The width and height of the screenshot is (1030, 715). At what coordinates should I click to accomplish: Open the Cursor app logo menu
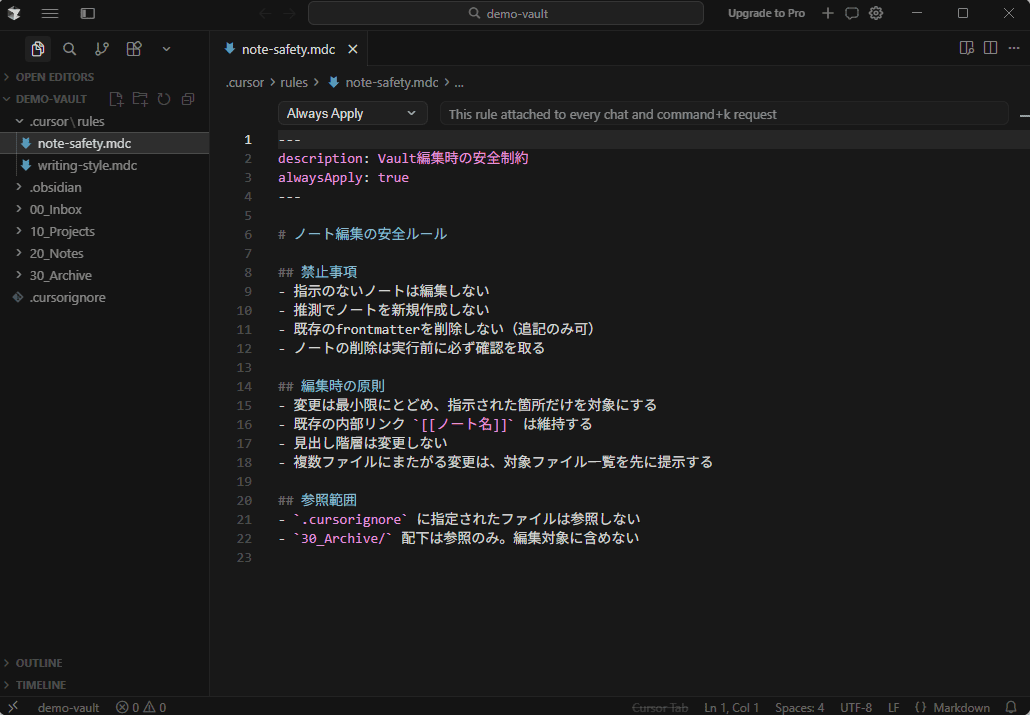(14, 13)
